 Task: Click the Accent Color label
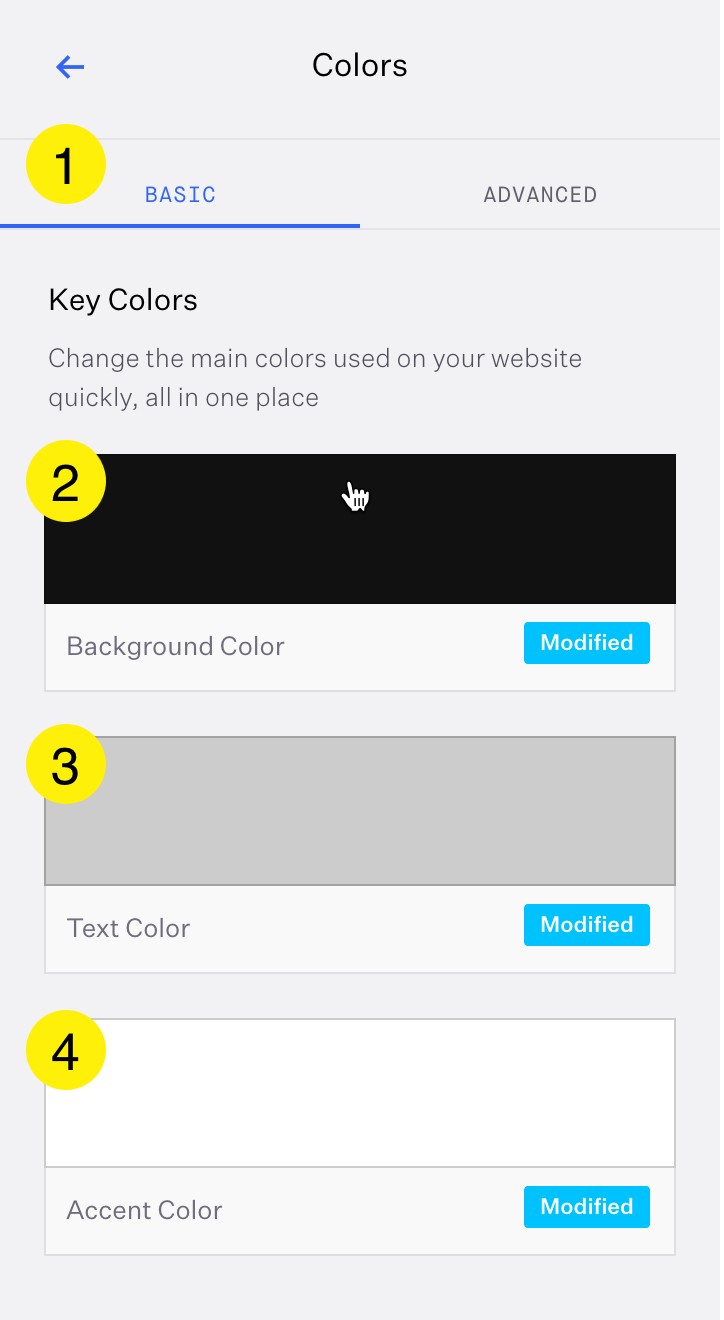144,1210
